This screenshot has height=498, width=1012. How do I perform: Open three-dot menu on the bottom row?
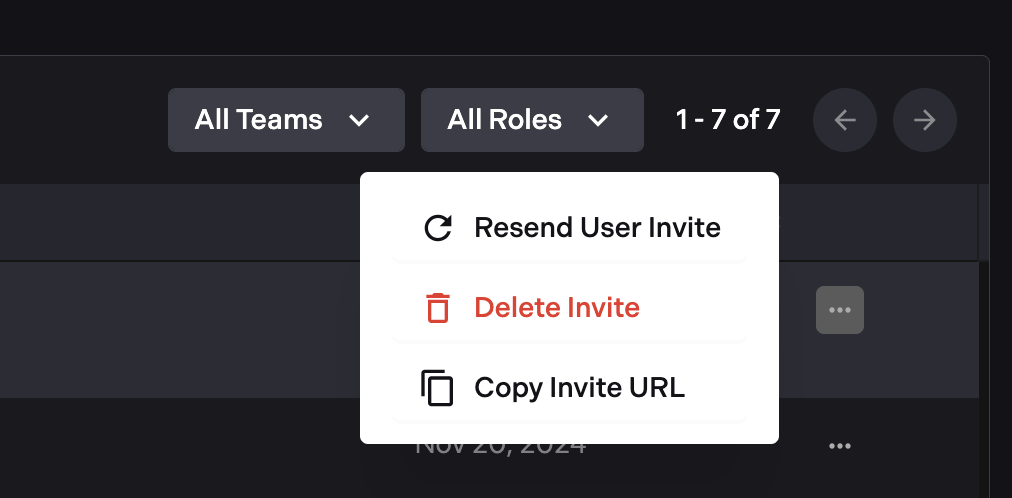[840, 446]
